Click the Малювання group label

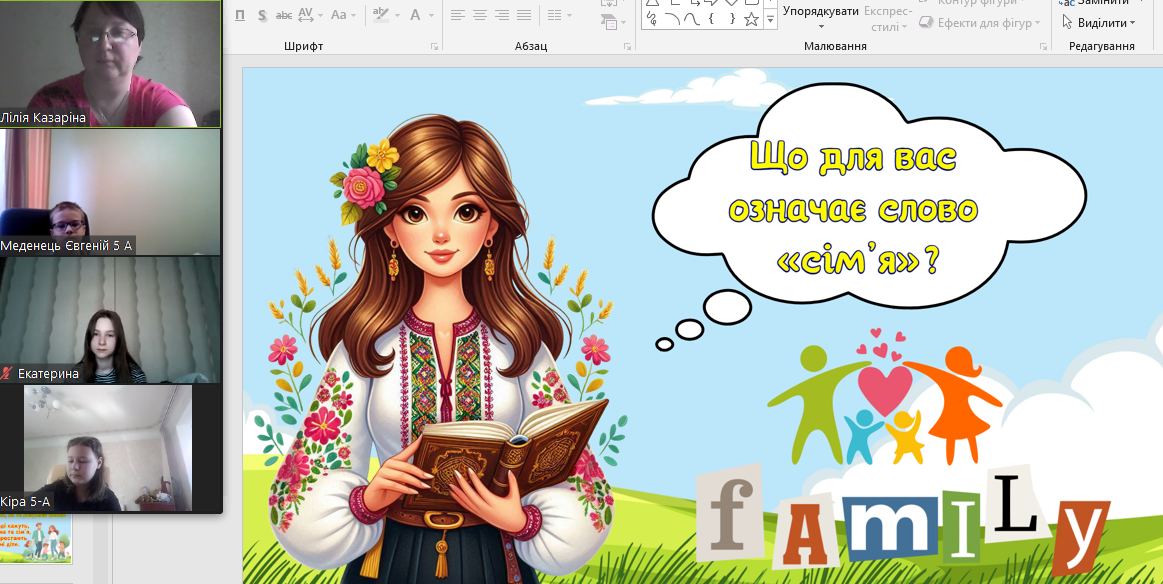coord(835,46)
